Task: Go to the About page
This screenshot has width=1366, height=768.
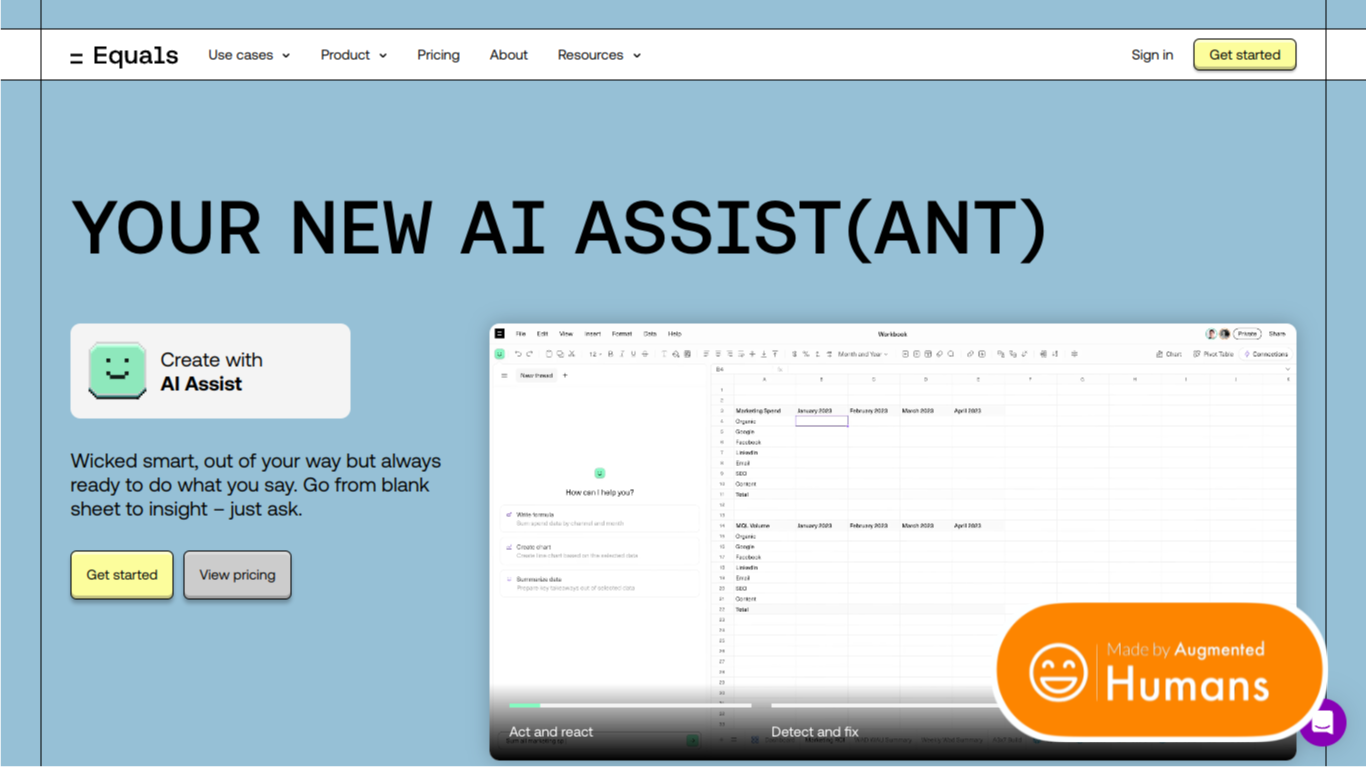Action: [x=508, y=55]
